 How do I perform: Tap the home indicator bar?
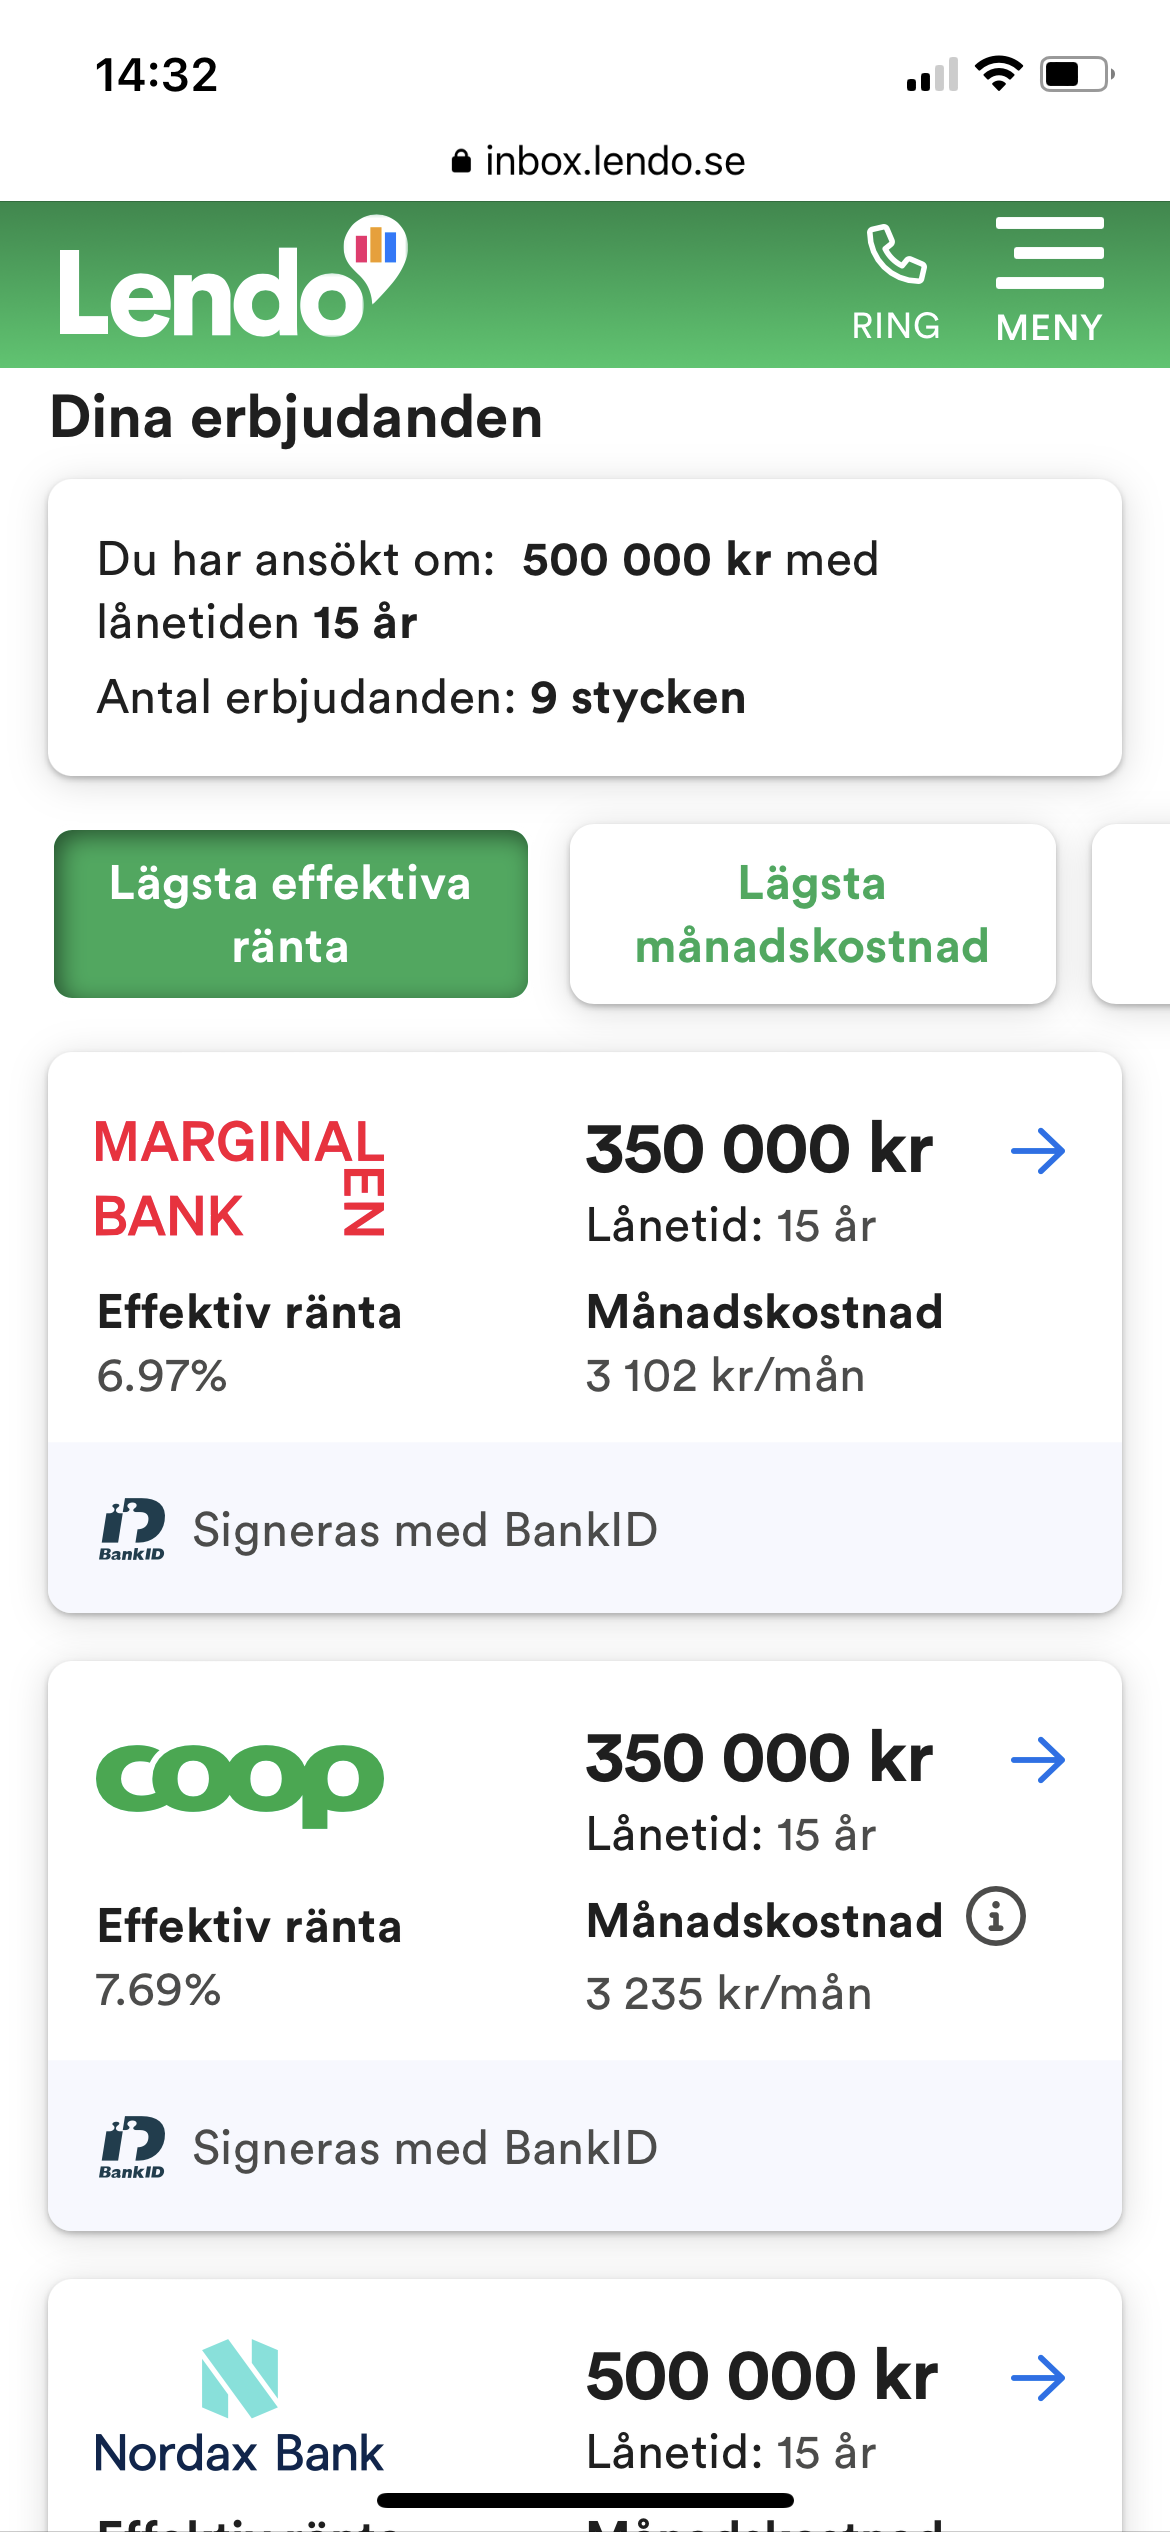pyautogui.click(x=585, y=2500)
